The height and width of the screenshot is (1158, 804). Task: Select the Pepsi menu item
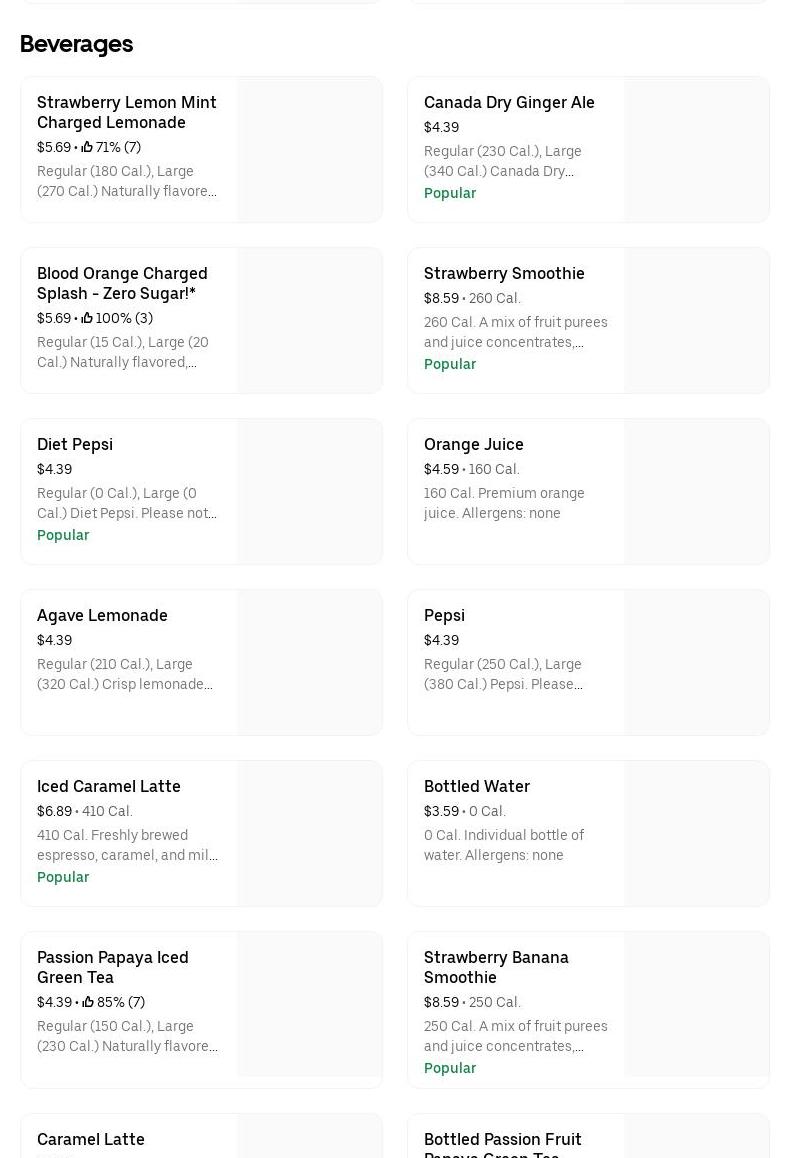(444, 615)
